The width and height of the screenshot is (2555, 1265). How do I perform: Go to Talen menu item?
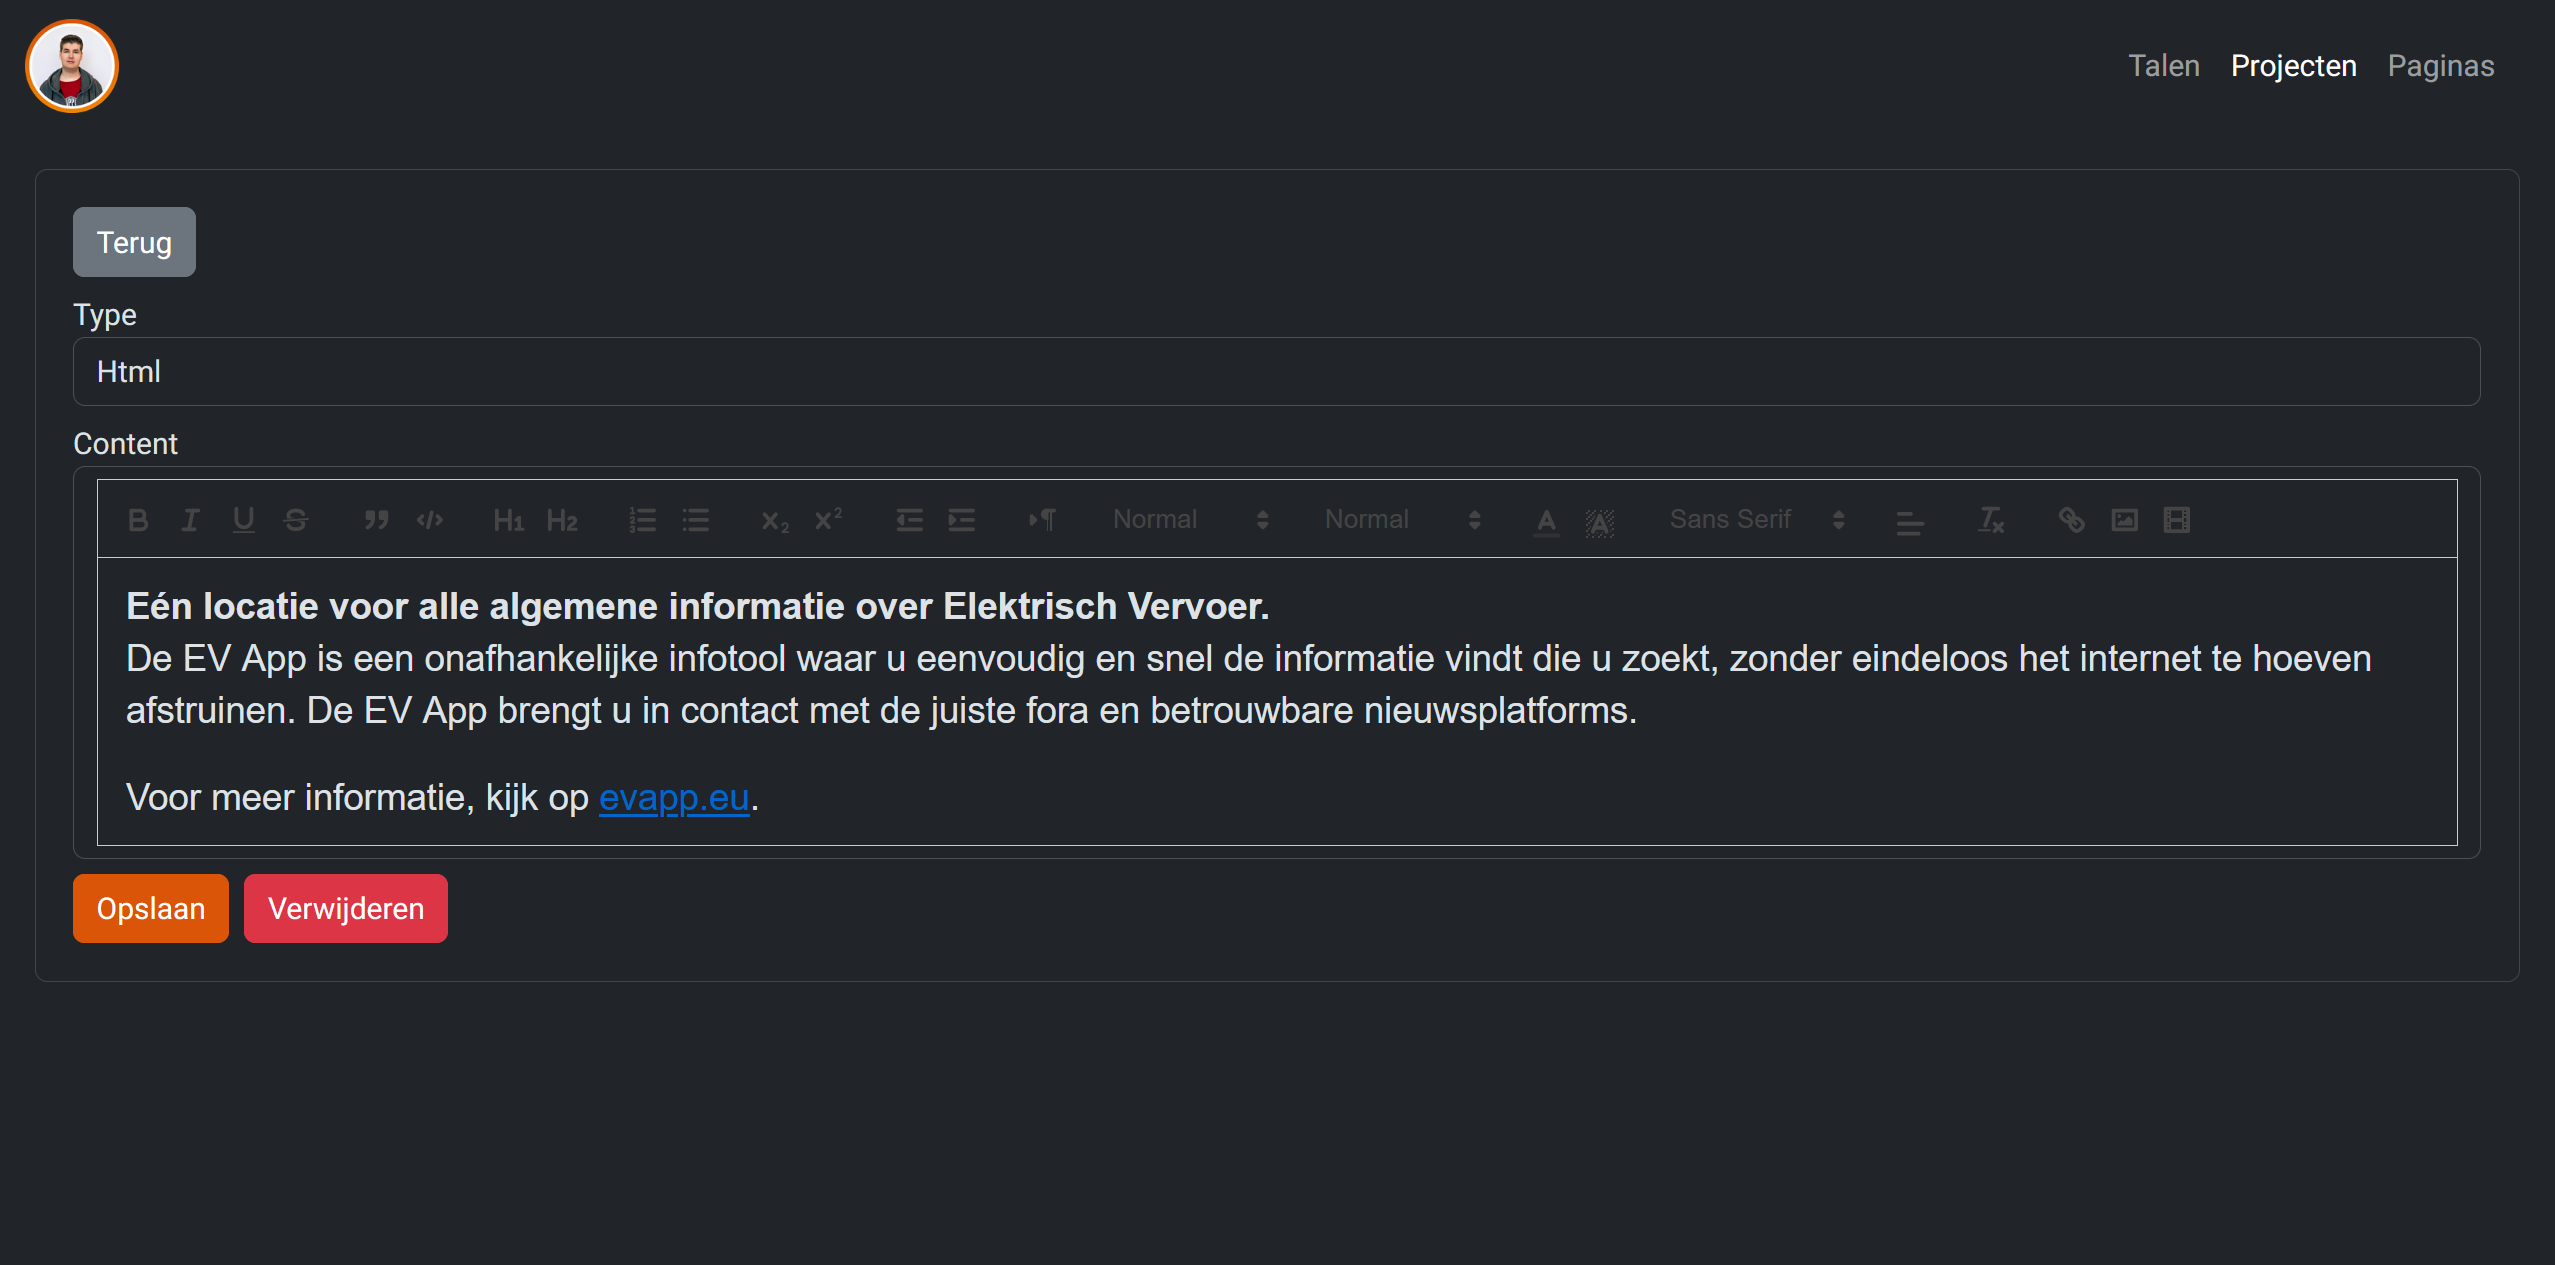click(2163, 66)
